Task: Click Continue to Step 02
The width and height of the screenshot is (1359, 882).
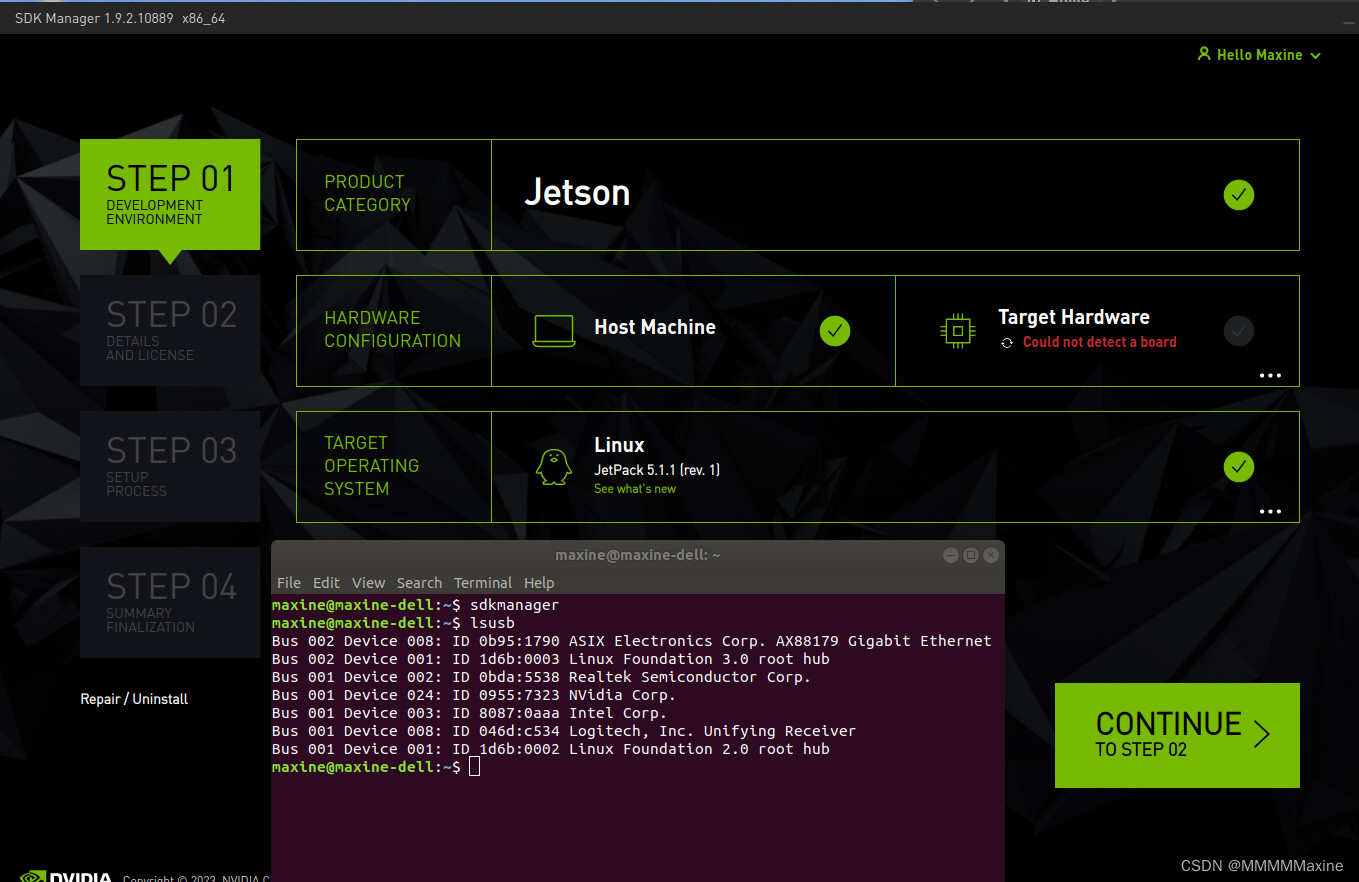Action: [x=1176, y=735]
